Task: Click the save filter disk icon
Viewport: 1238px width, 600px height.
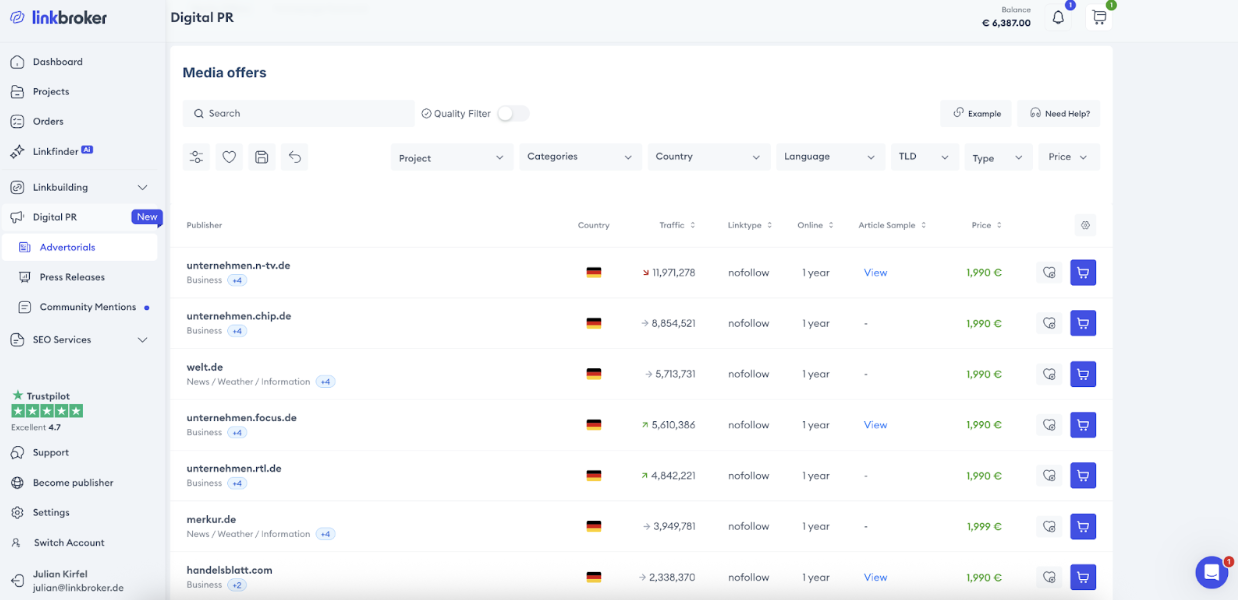Action: [x=261, y=157]
